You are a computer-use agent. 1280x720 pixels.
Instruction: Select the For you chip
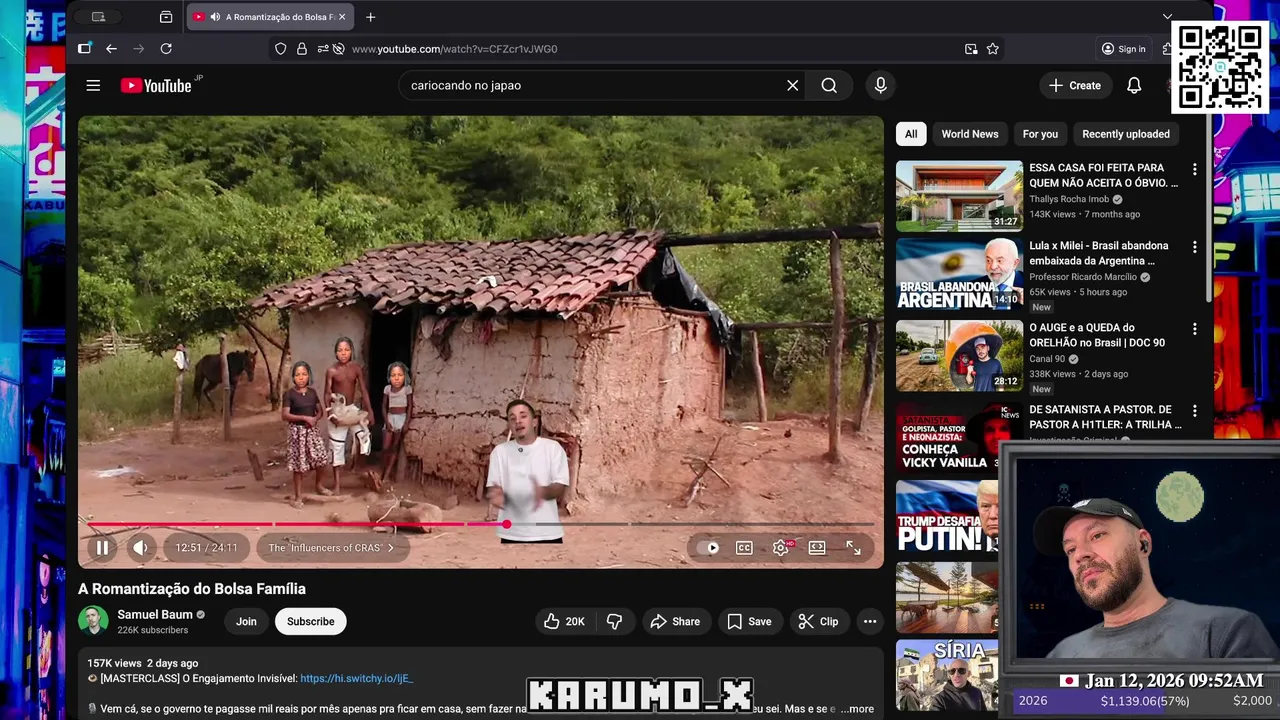(x=1040, y=134)
